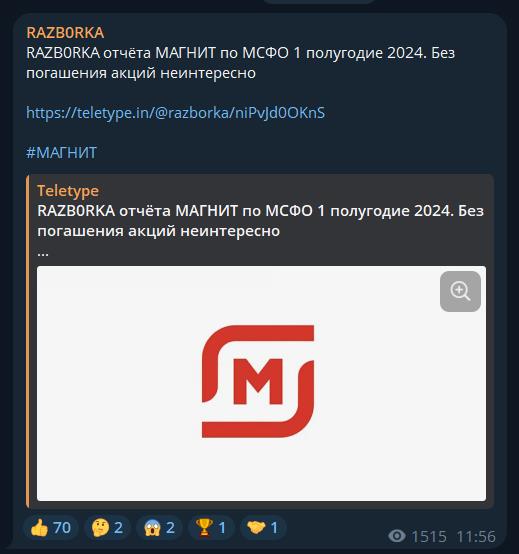
Task: Click the ellipsis in the link preview
Action: coord(43,254)
